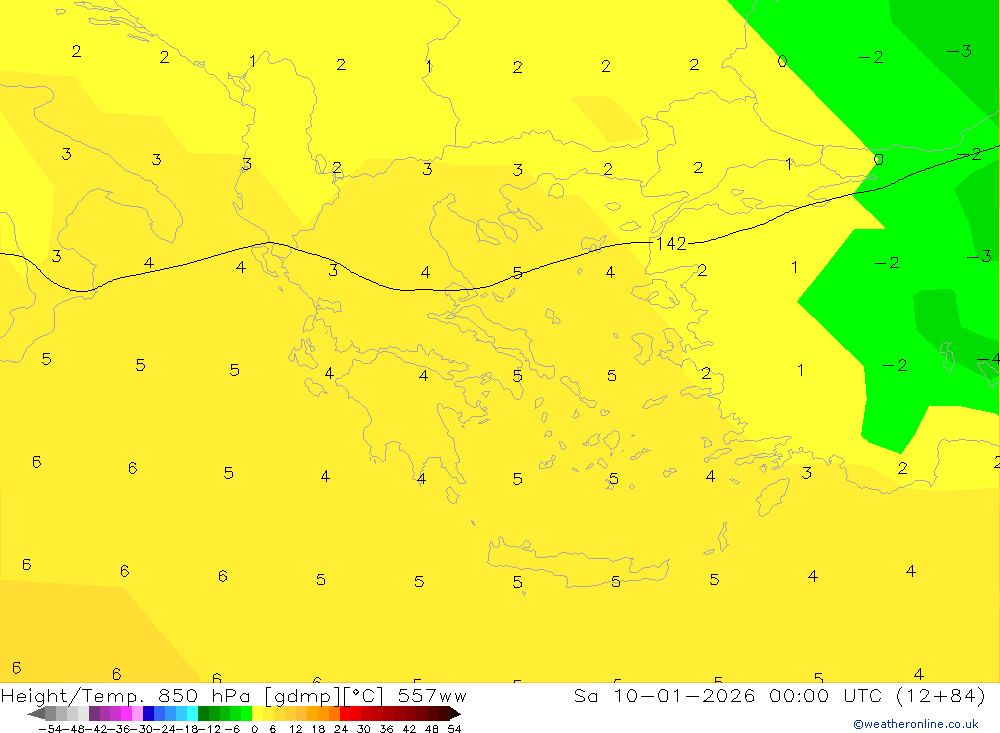Click the '-18' legend scale label
The width and height of the screenshot is (1000, 733).
tap(187, 729)
